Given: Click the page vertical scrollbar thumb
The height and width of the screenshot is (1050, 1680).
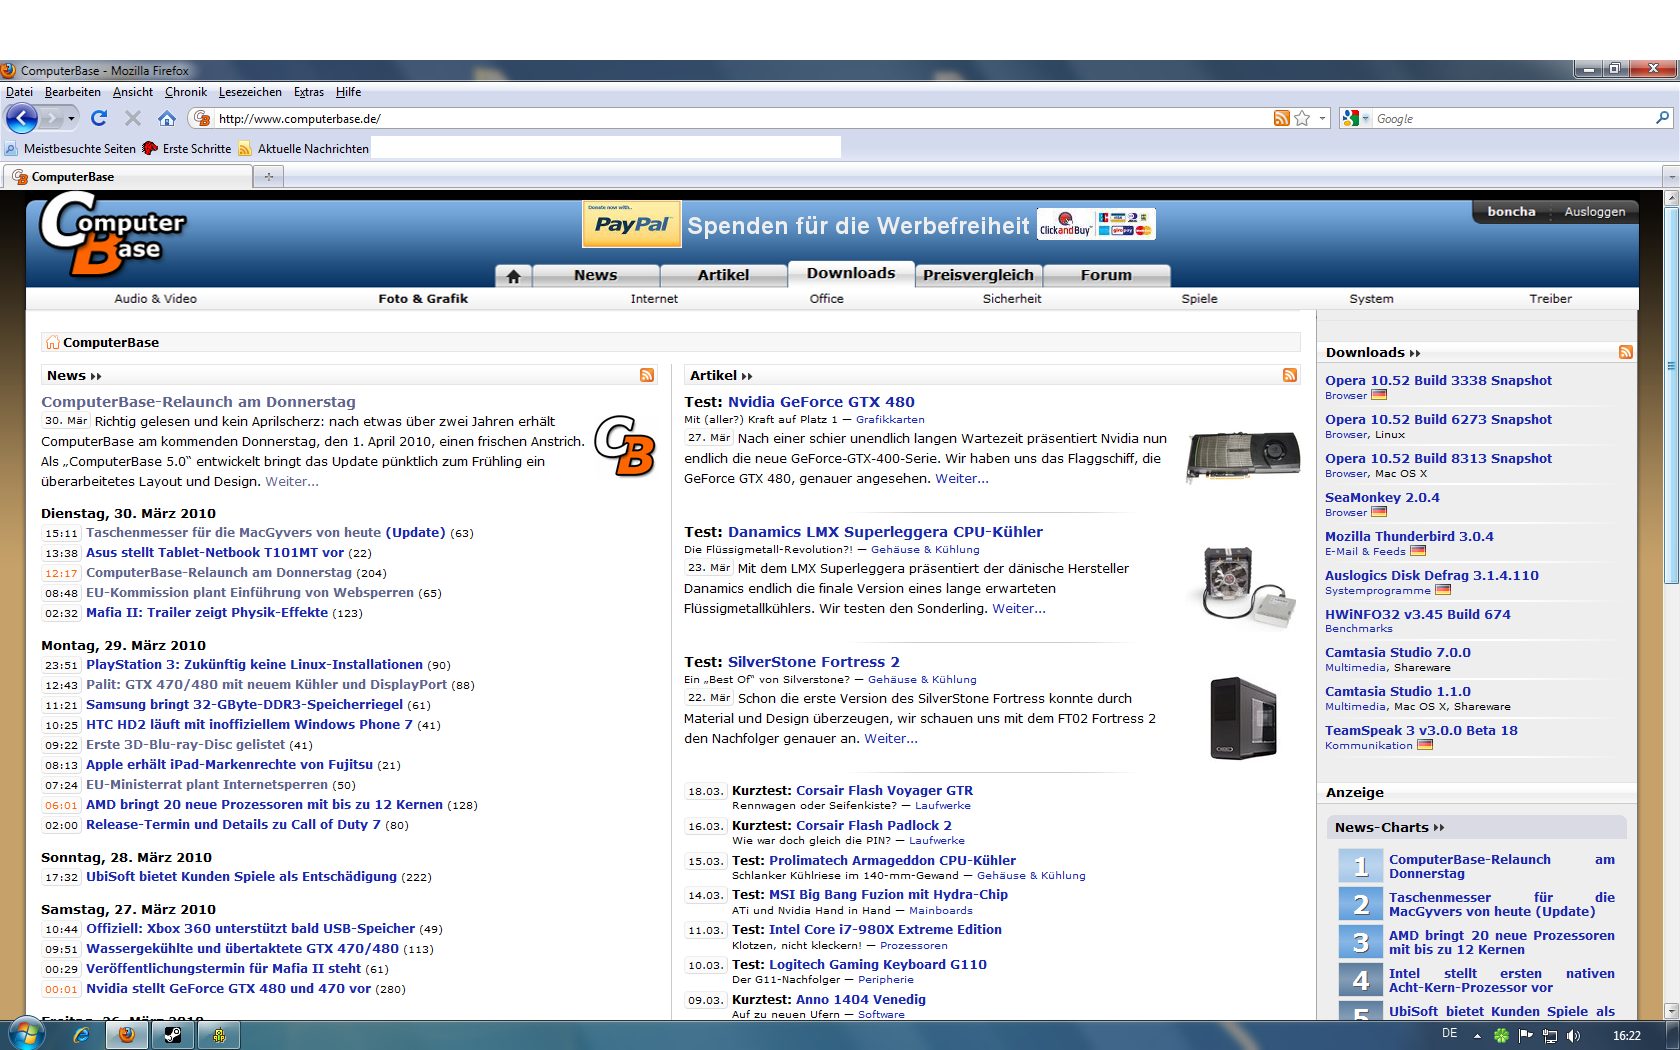Looking at the screenshot, I should click(1671, 395).
